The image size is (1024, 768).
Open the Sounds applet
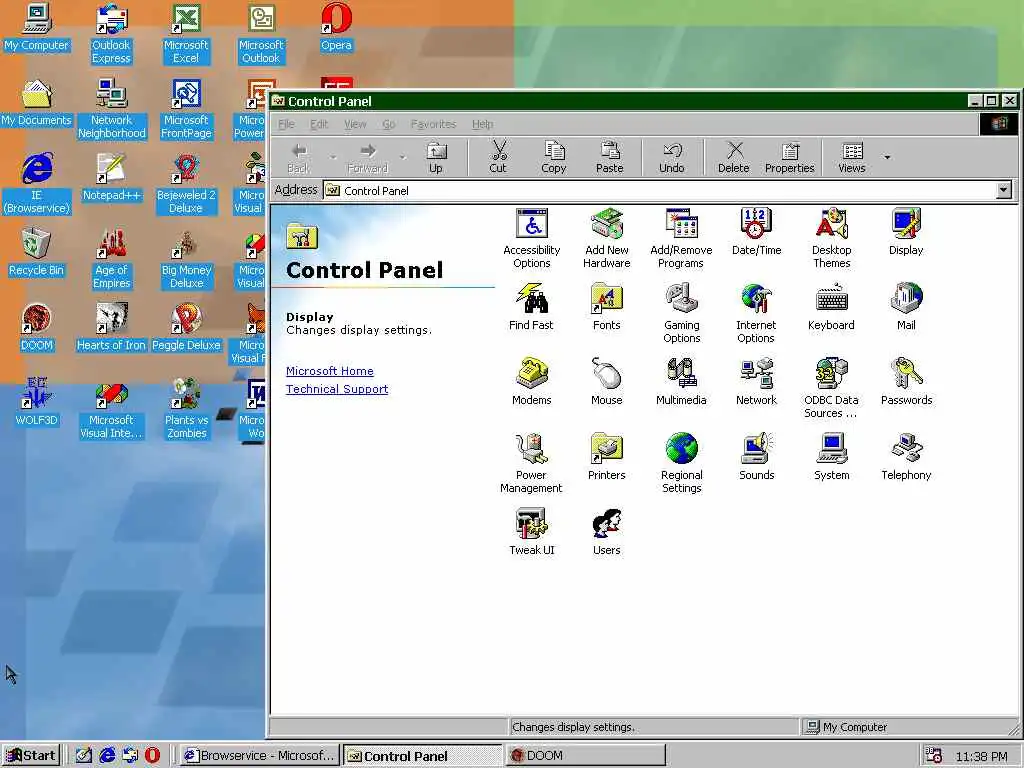756,457
